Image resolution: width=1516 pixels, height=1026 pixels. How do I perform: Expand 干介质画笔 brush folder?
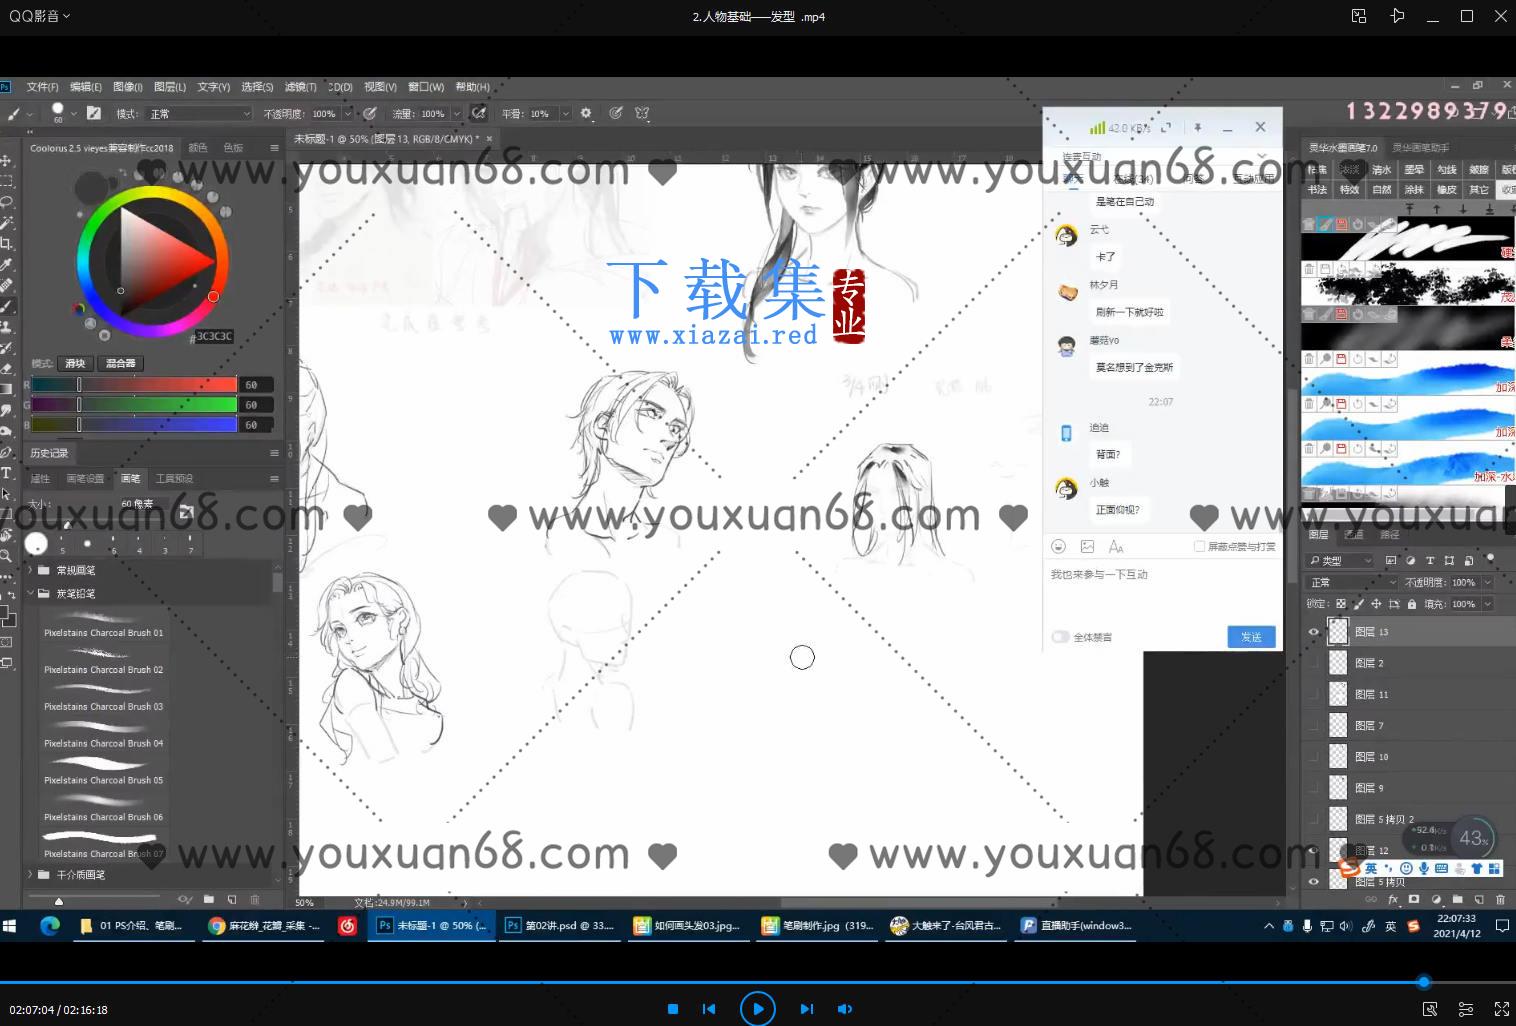[x=30, y=874]
